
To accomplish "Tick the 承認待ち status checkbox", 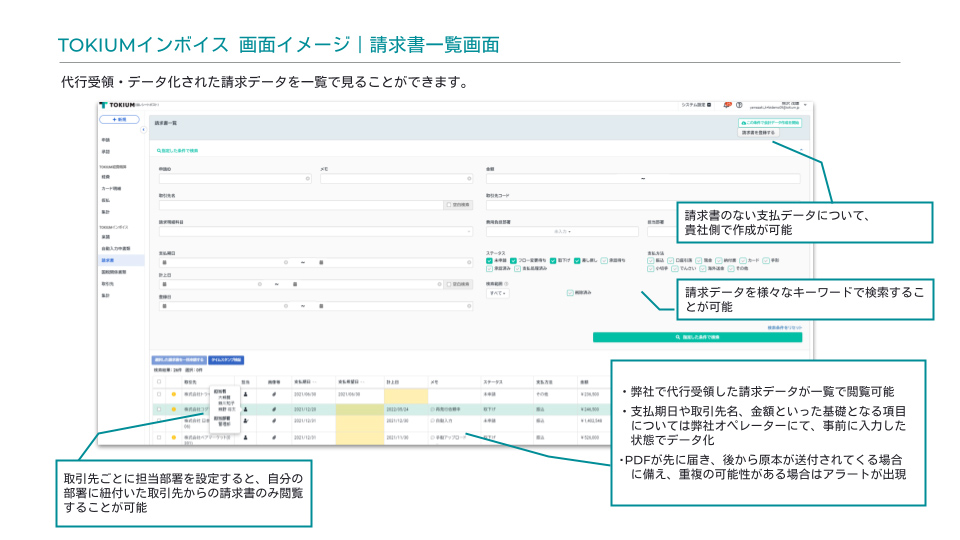I will tap(604, 260).
